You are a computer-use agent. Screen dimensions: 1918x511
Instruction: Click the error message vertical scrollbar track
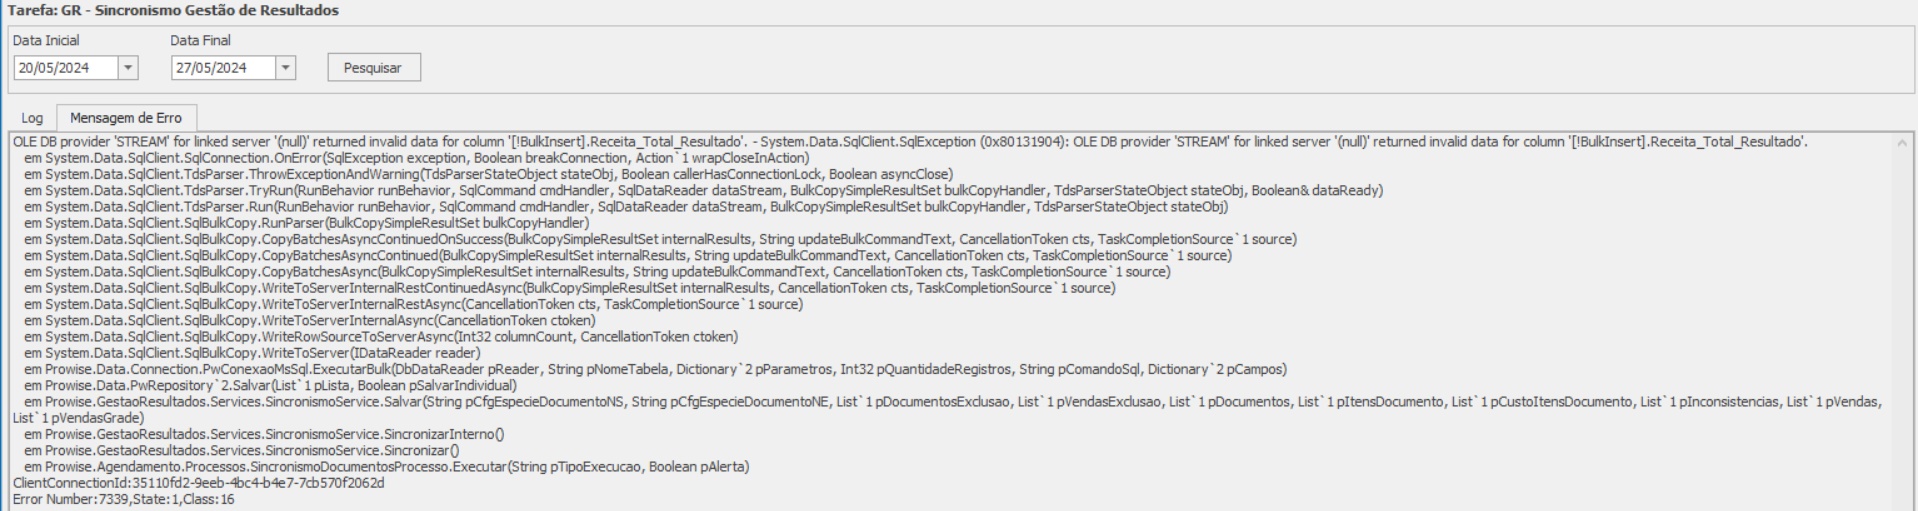pos(1902,320)
